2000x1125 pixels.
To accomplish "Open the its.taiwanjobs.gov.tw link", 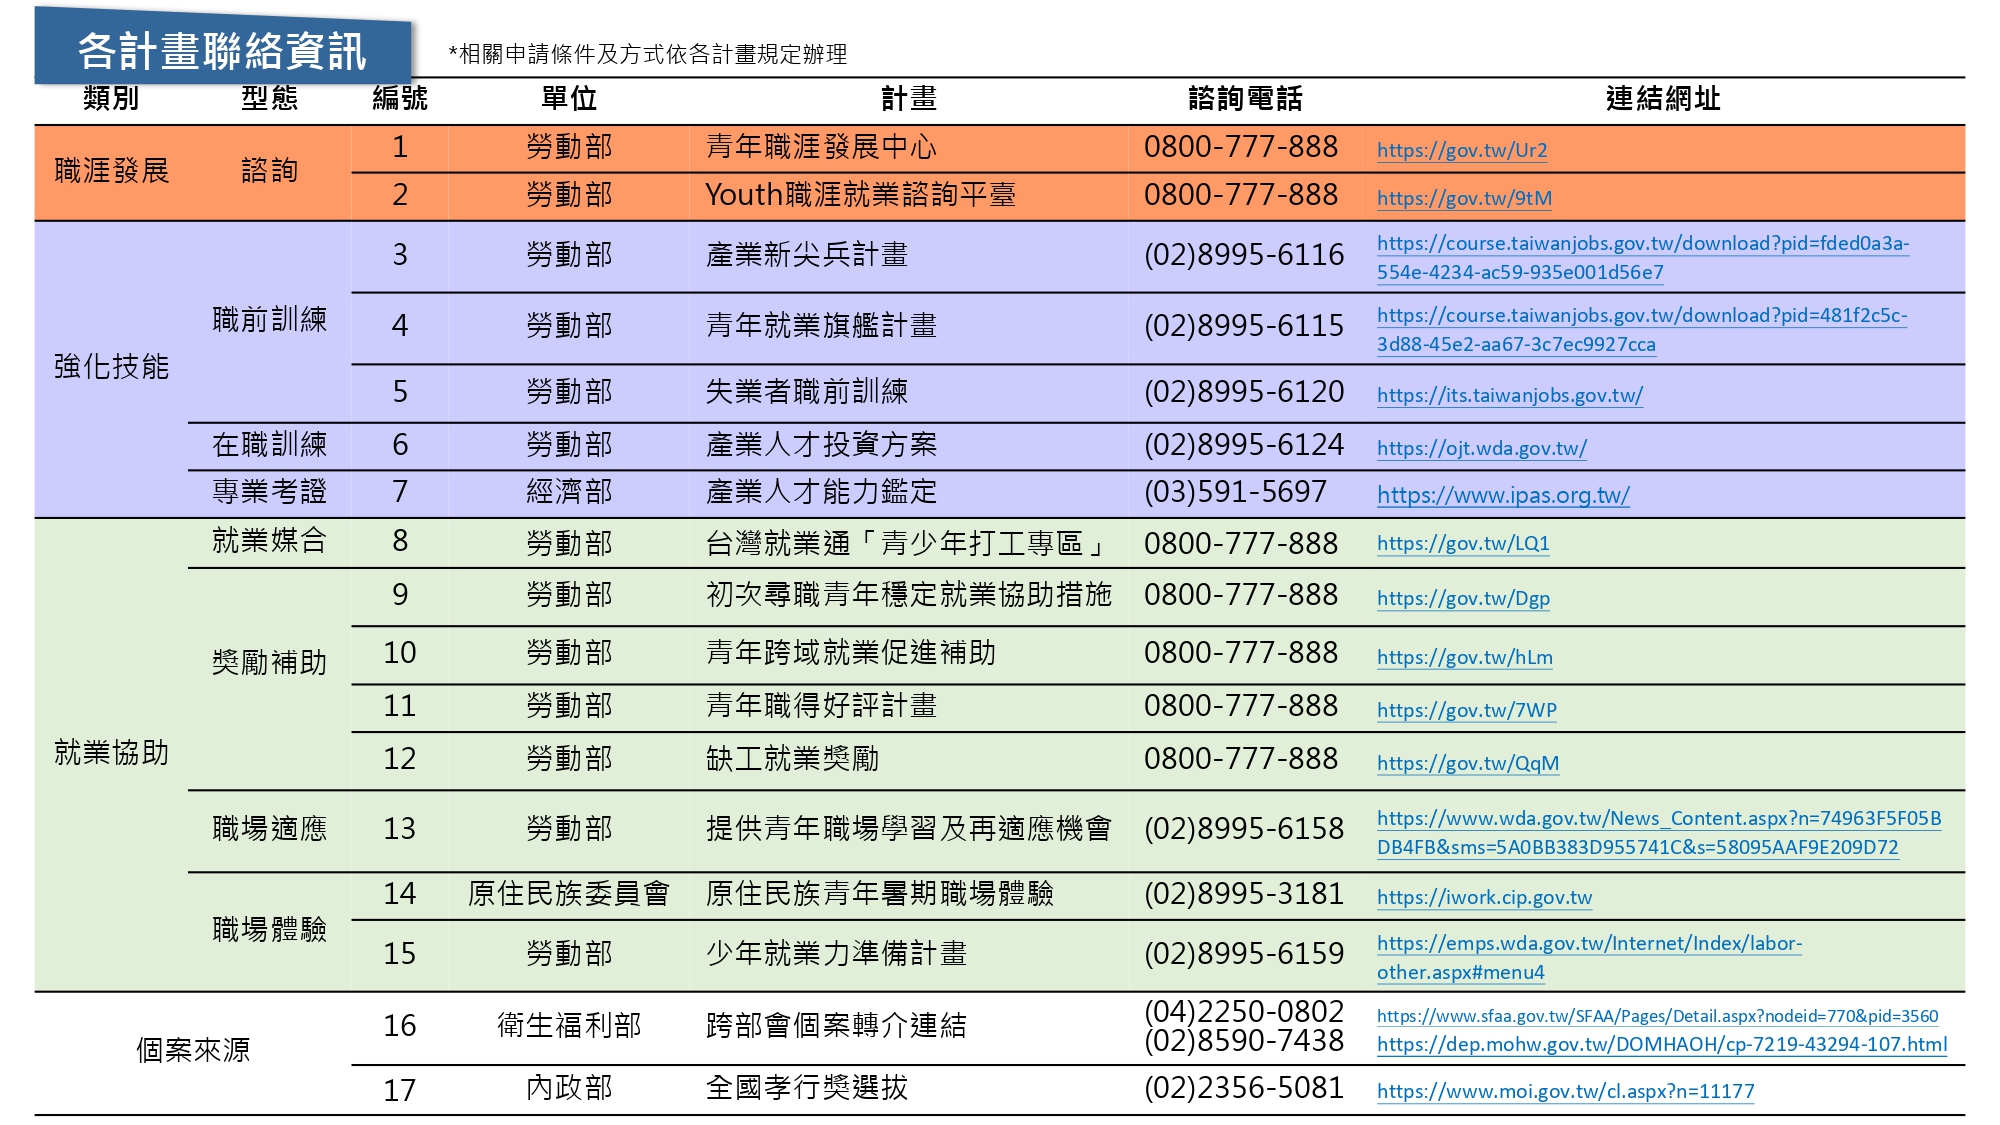I will tap(1509, 395).
